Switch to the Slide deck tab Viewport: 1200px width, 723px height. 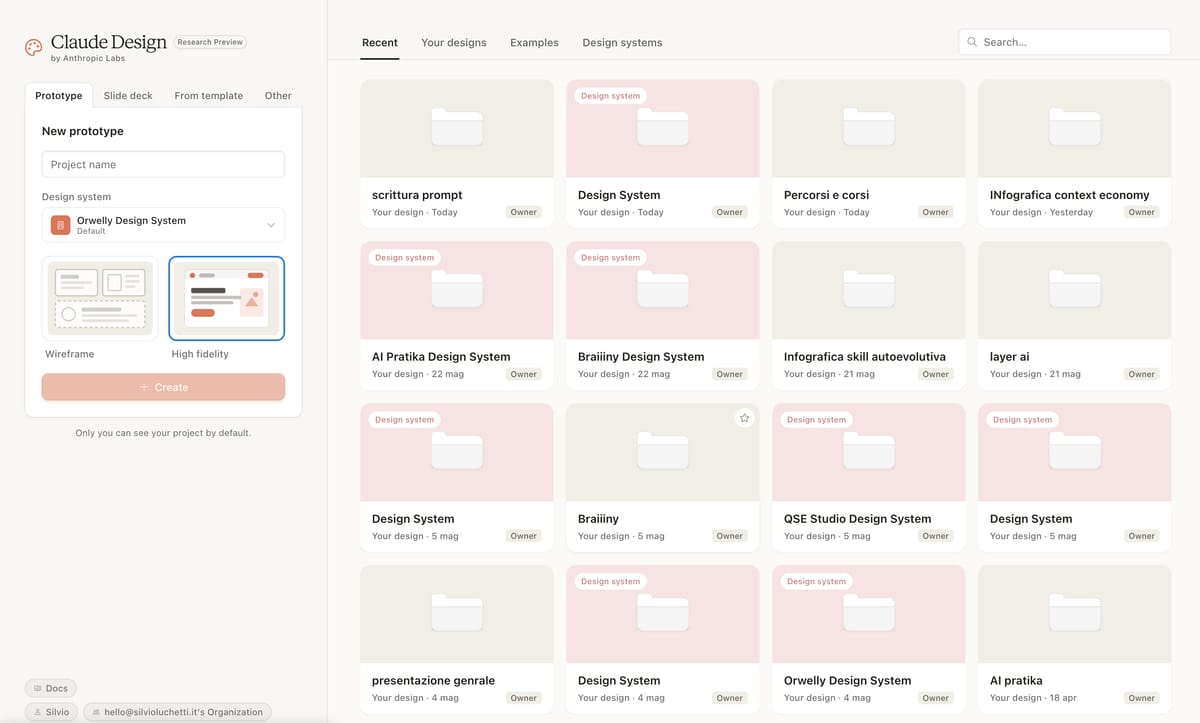coord(128,96)
